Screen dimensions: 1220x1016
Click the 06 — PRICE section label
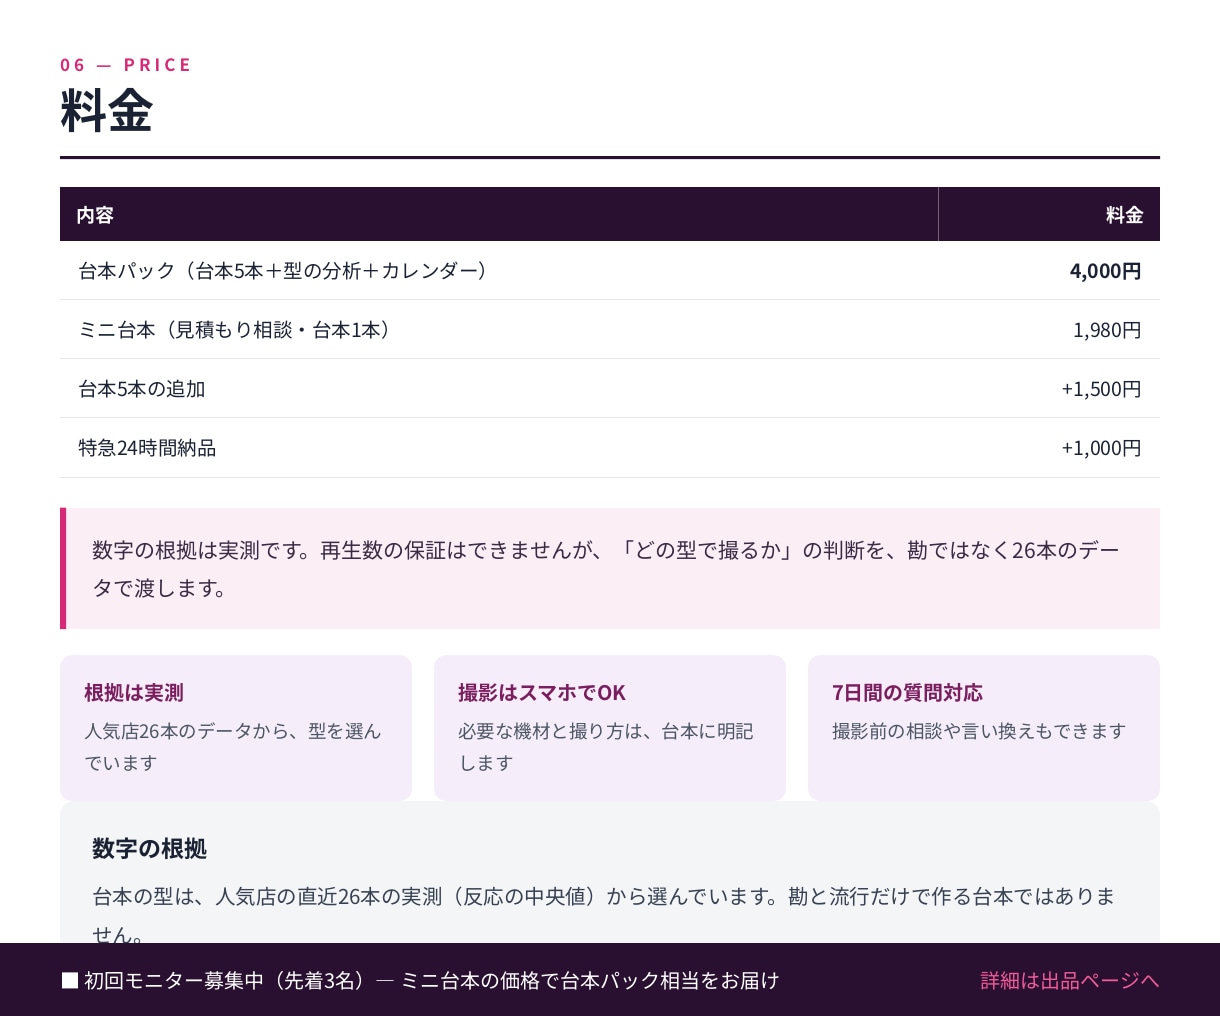click(126, 65)
